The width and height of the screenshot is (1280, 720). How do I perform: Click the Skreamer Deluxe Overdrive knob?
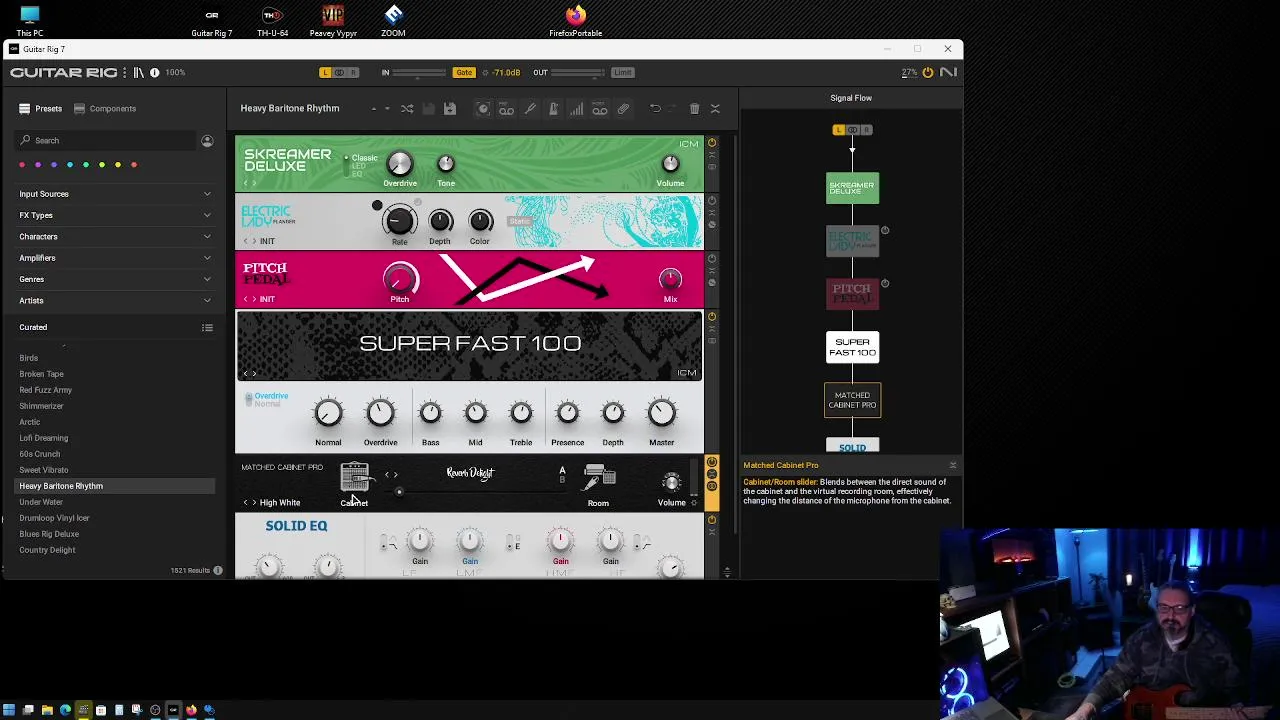click(399, 163)
